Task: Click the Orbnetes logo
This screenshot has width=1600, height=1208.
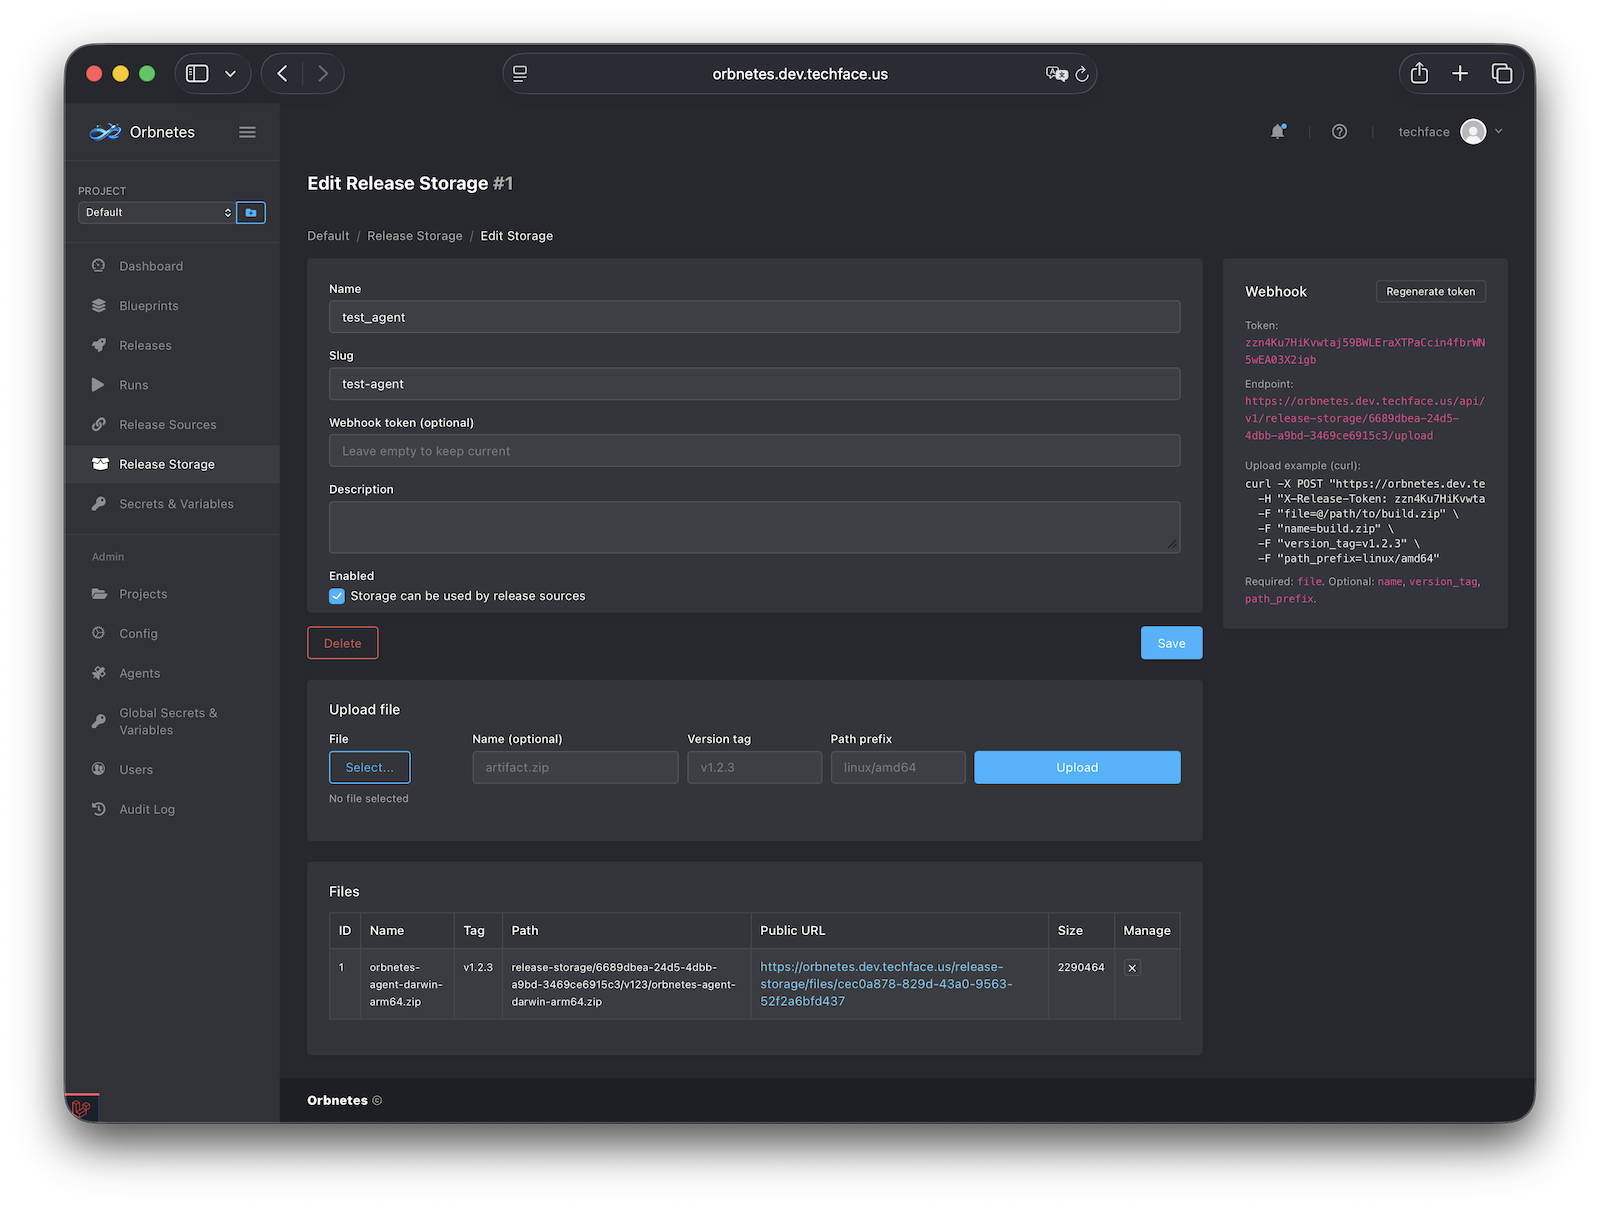Action: (105, 131)
